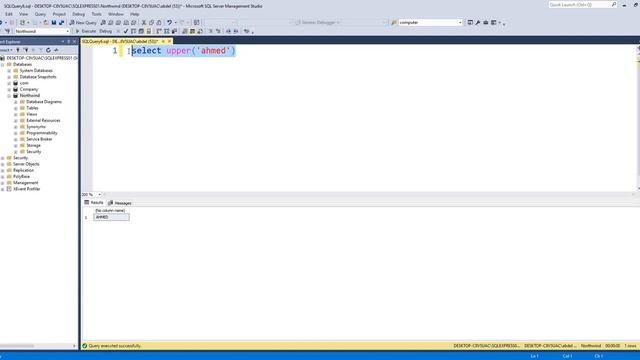Toggle IntelliSense Enabled in the editor toolbar
The width and height of the screenshot is (640, 360).
click(x=149, y=31)
